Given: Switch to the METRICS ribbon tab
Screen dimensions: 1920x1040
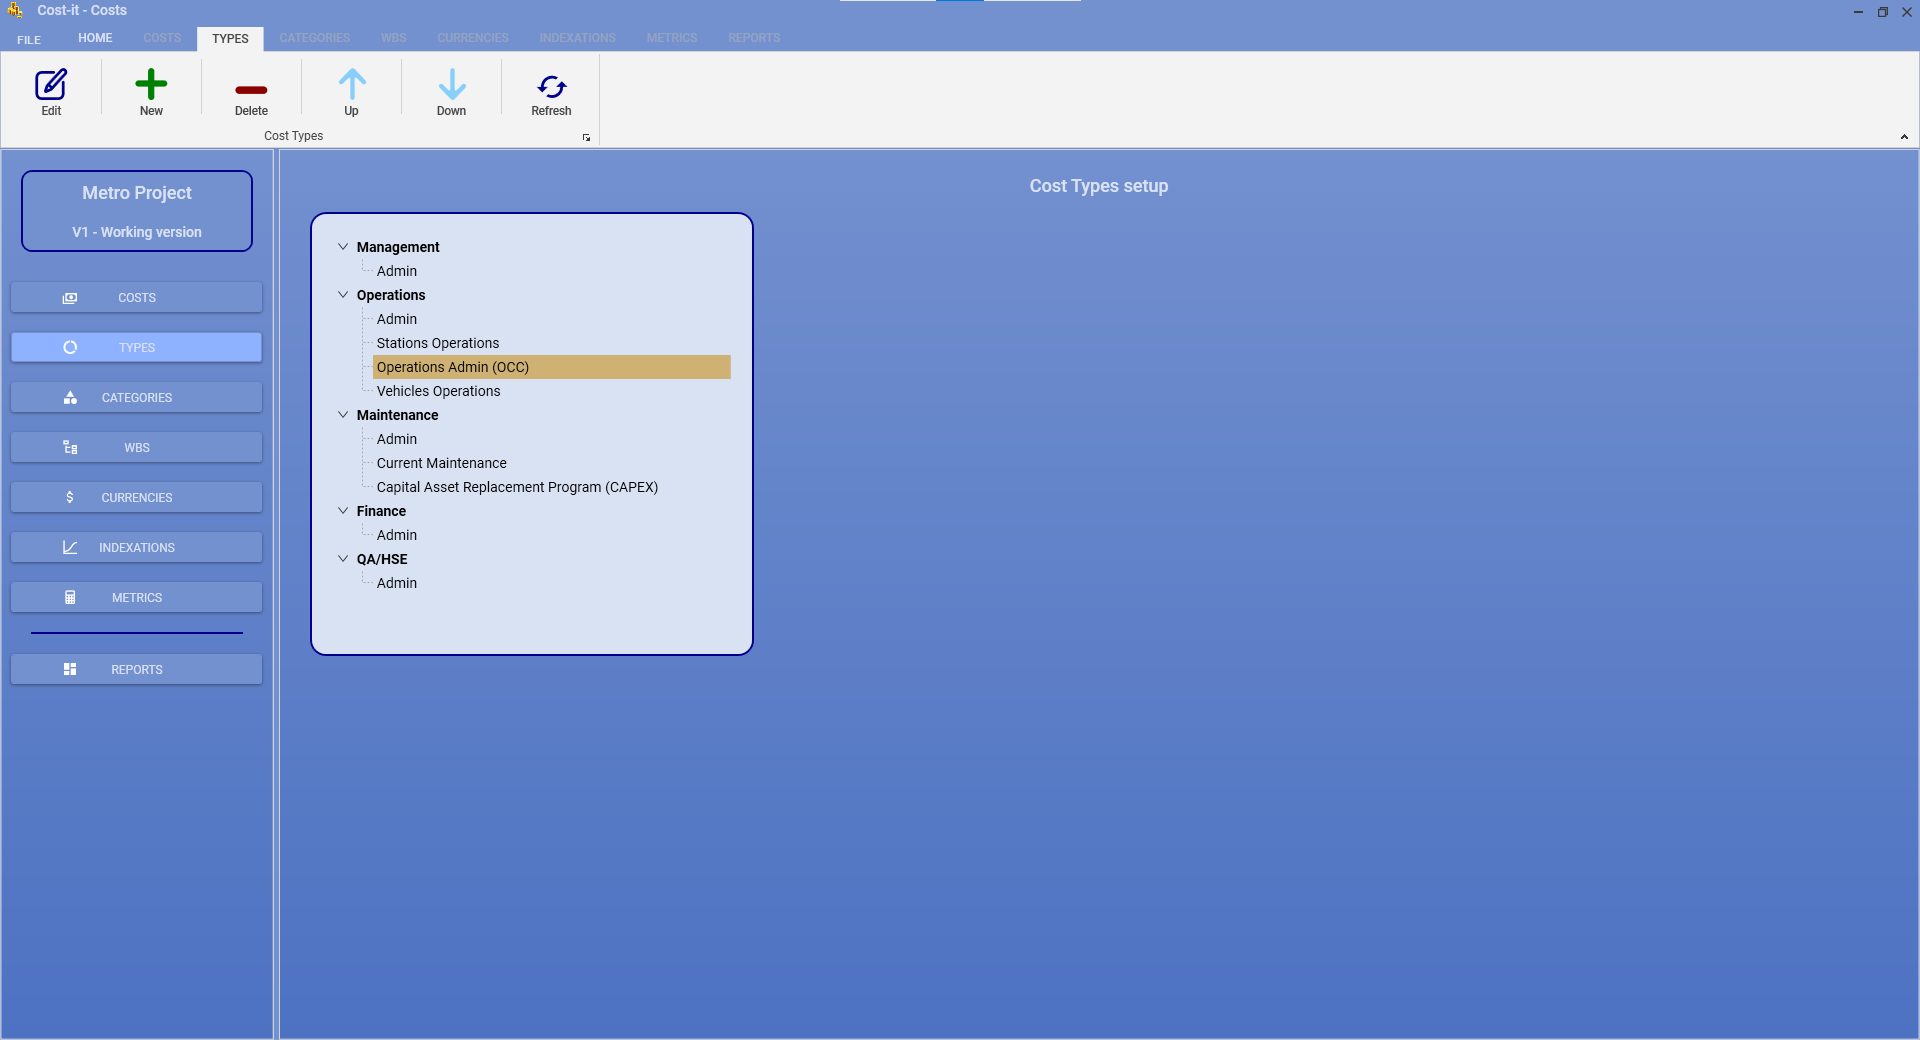Looking at the screenshot, I should (672, 38).
